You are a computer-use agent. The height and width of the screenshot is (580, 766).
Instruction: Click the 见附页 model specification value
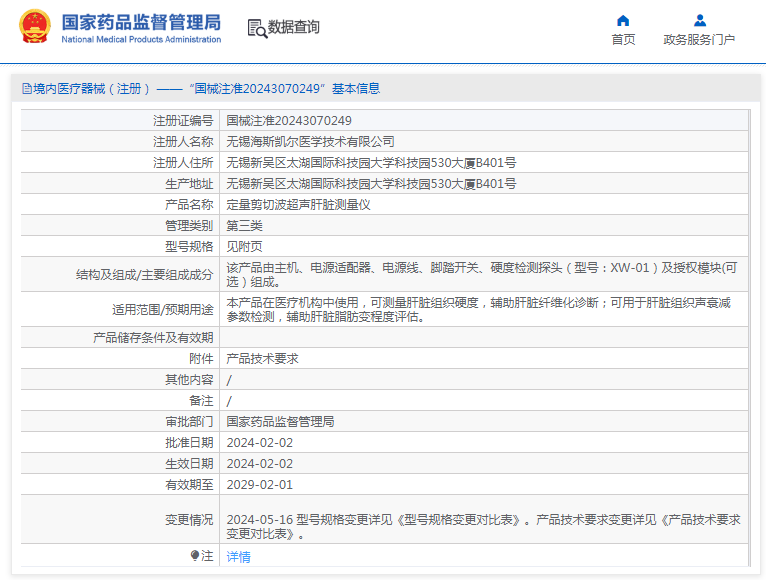(244, 247)
